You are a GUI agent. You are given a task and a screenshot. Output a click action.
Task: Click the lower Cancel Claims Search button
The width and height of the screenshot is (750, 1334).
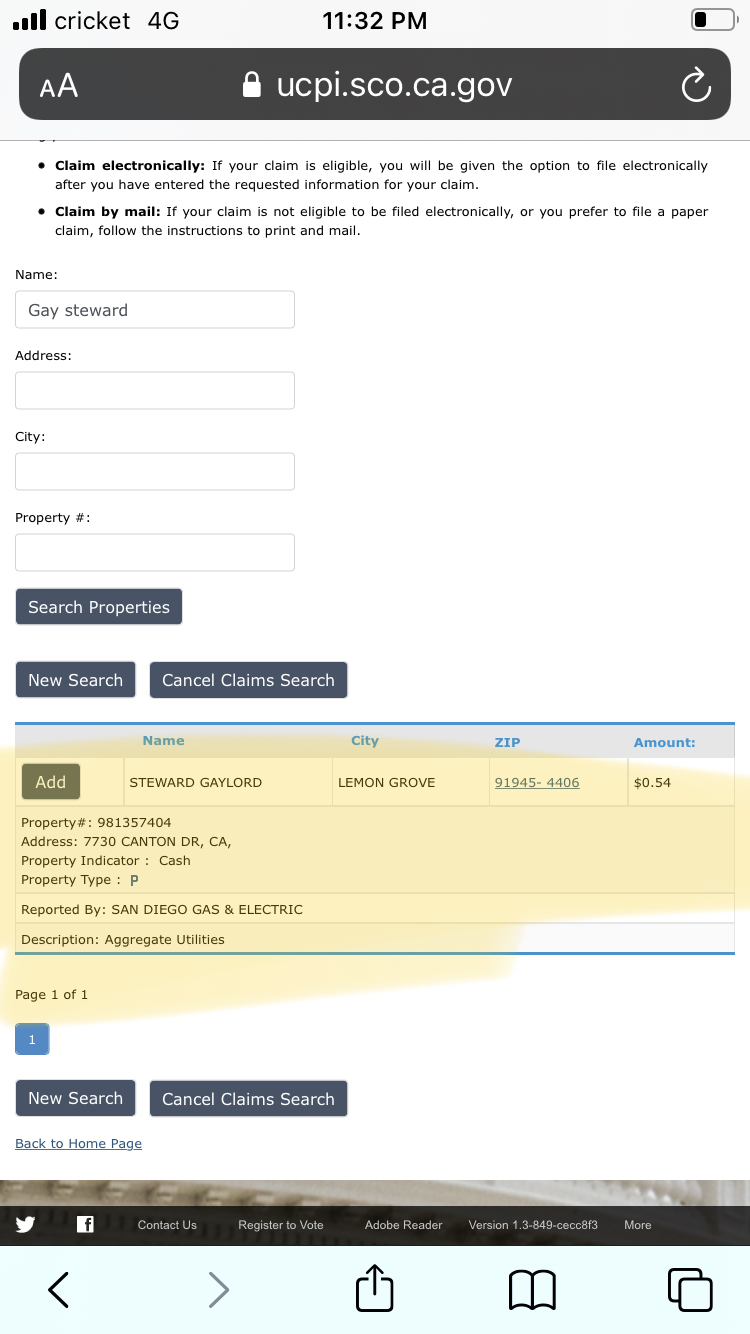pyautogui.click(x=248, y=1098)
